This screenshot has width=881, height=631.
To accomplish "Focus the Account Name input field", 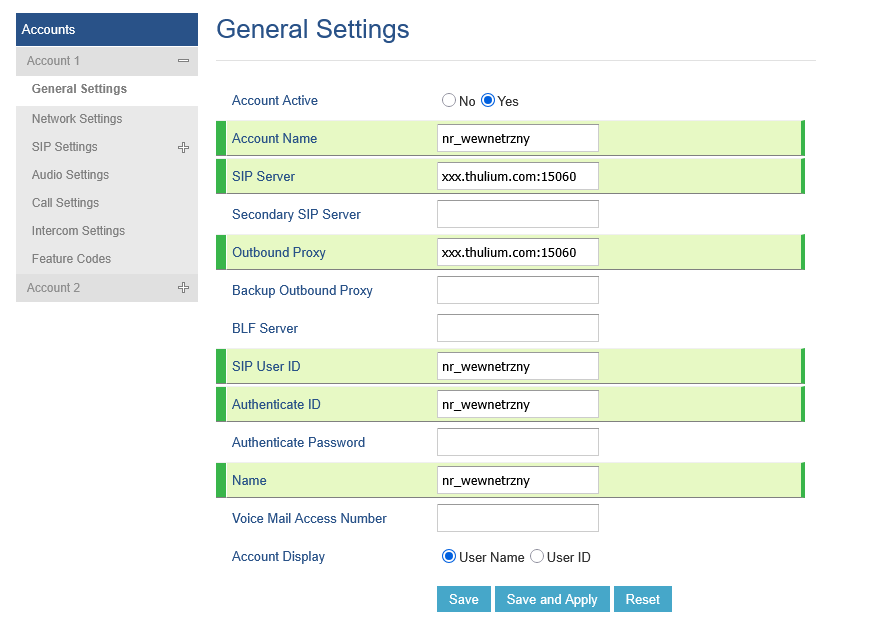I will point(517,139).
